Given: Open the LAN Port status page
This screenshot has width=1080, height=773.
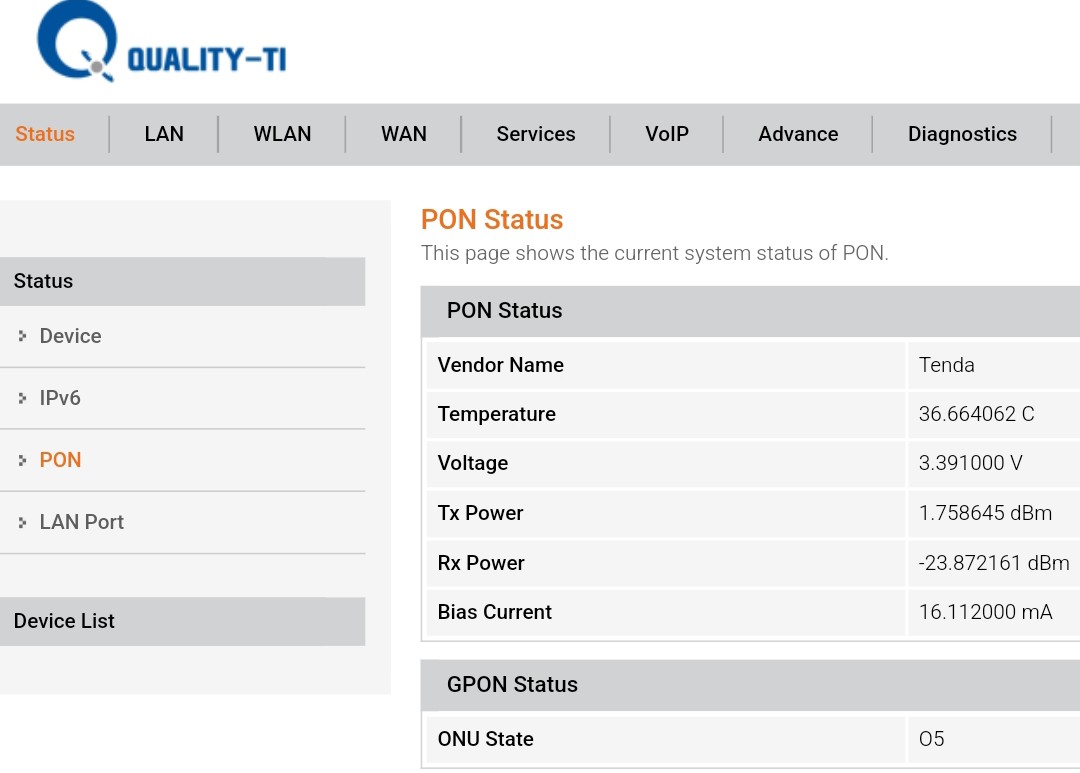Looking at the screenshot, I should [82, 522].
